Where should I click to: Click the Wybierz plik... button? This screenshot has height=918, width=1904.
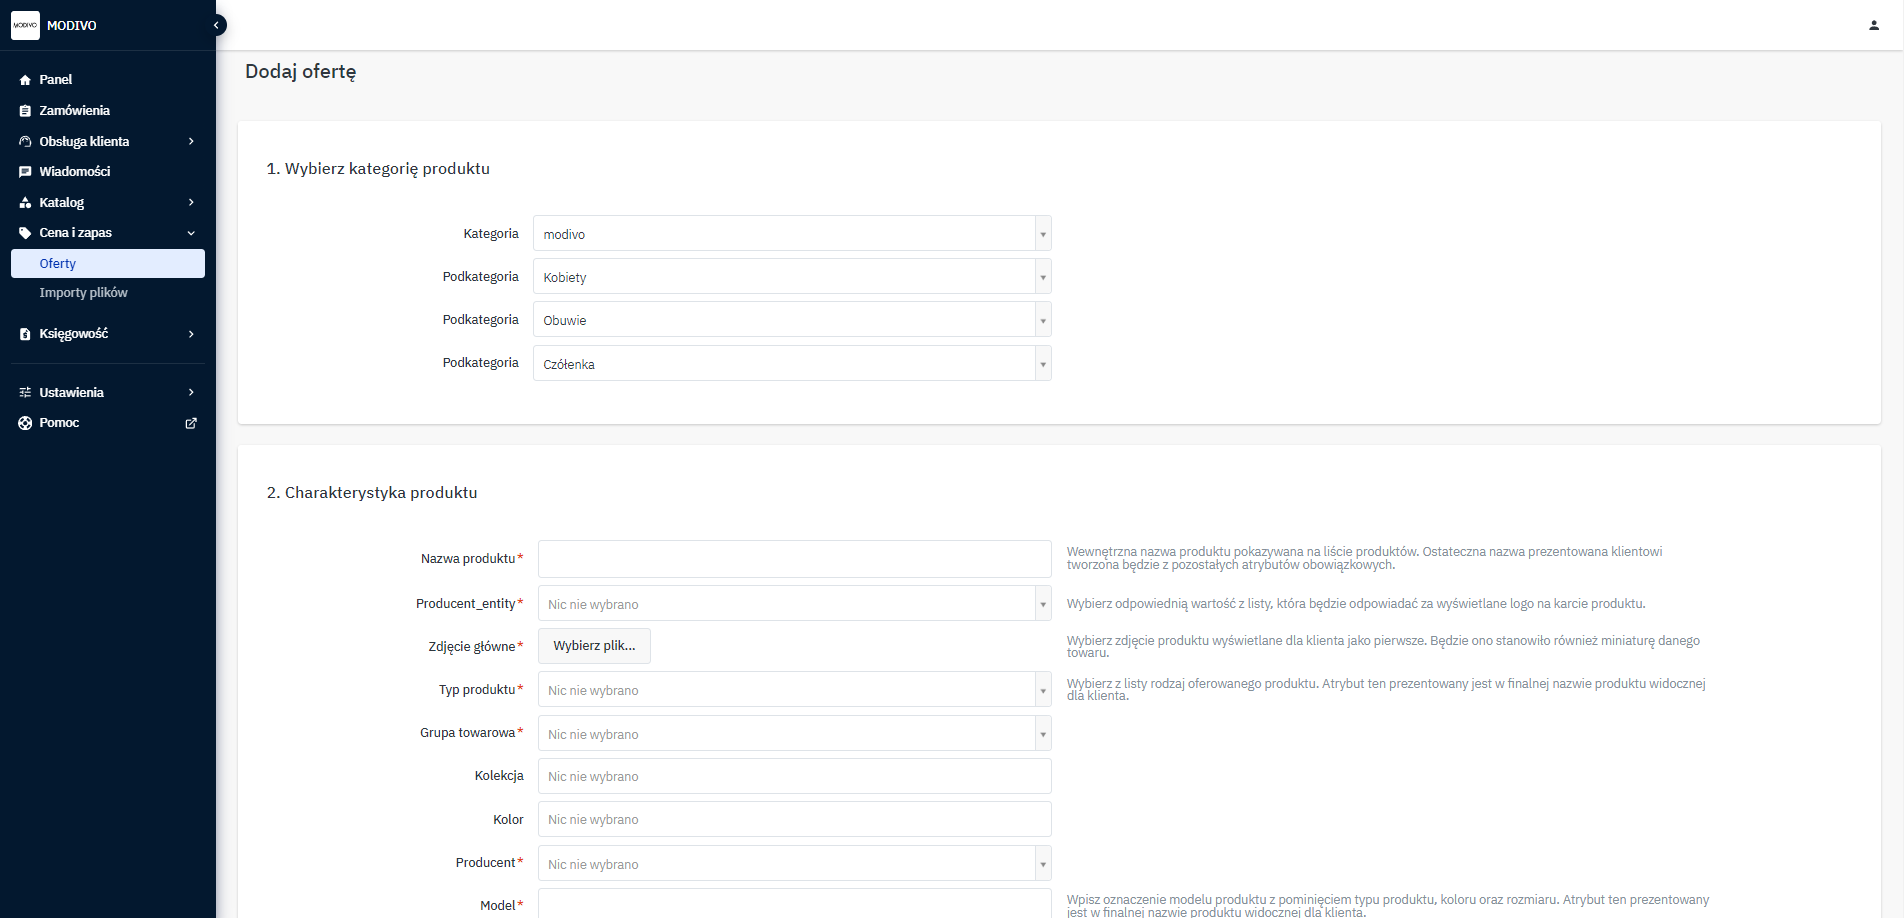[594, 646]
